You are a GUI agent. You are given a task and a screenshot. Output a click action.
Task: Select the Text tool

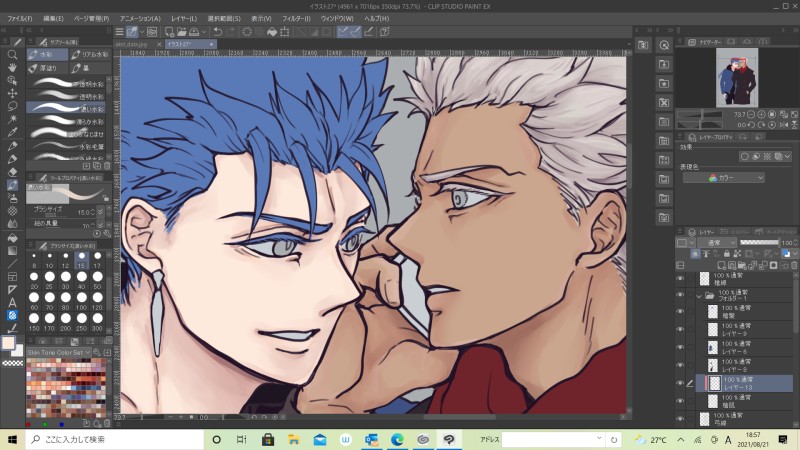point(12,303)
